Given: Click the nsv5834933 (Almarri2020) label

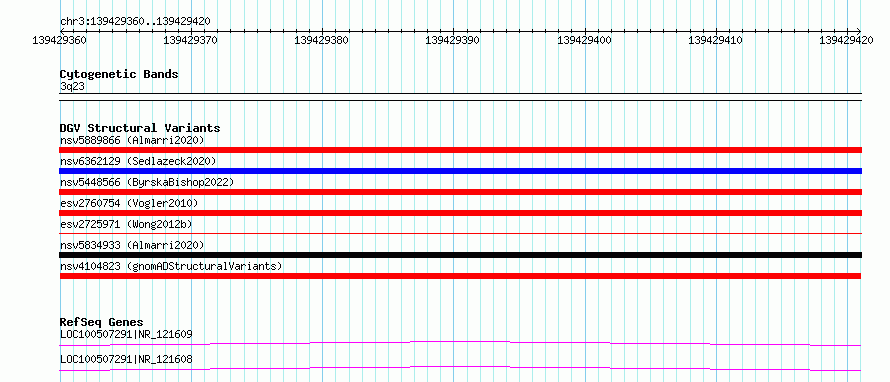Looking at the screenshot, I should (x=132, y=245).
